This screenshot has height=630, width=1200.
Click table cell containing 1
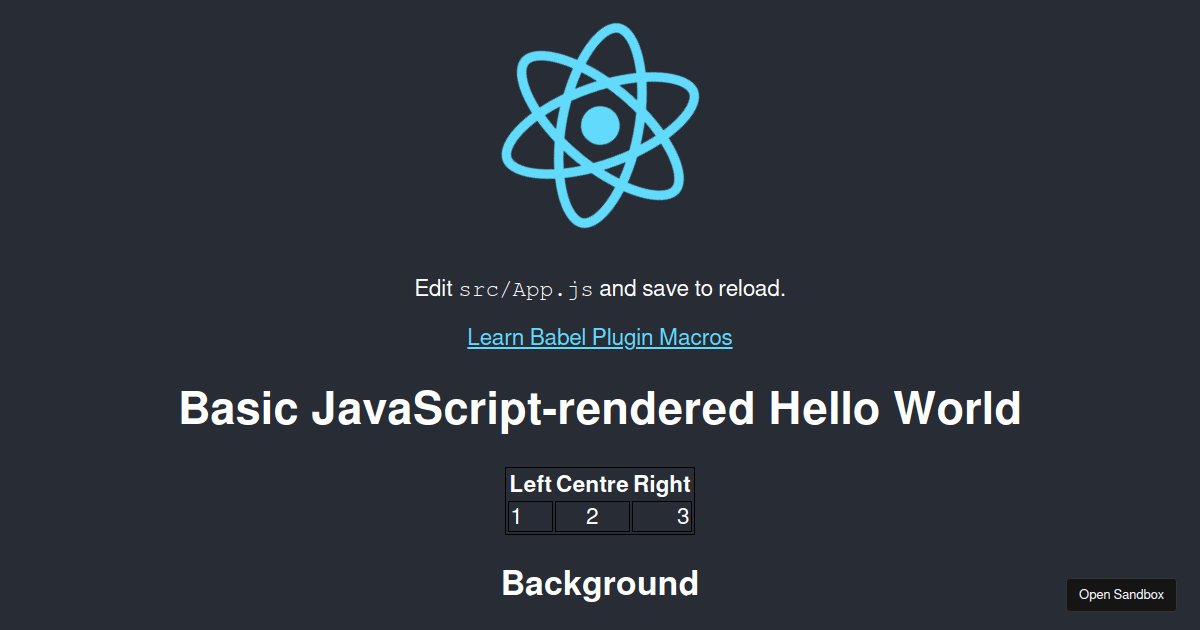point(530,517)
